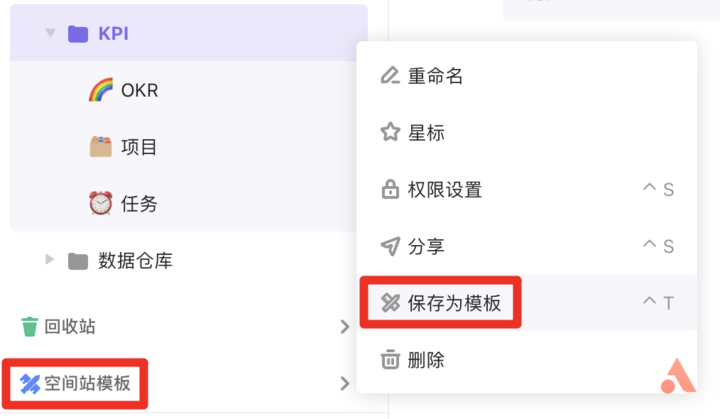720x419 pixels.
Task: Click the package icon beside 项目
Action: coord(100,147)
